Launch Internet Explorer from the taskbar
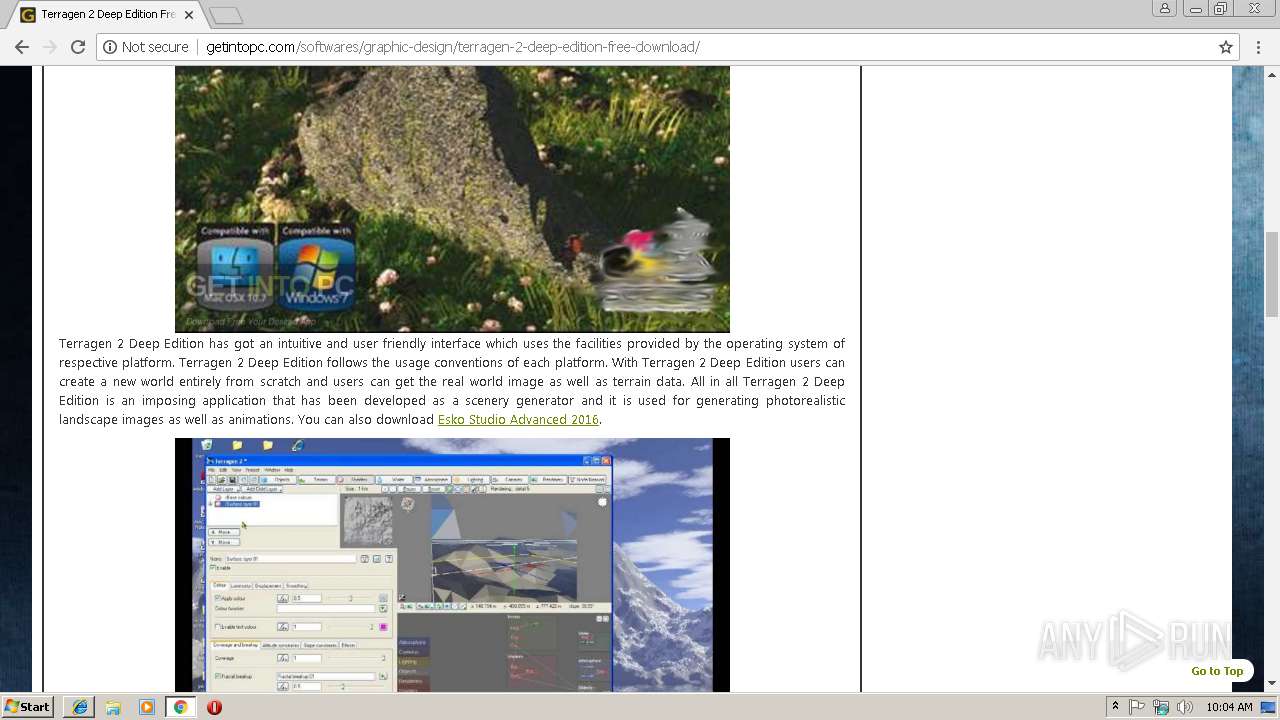This screenshot has height=720, width=1280. click(80, 707)
